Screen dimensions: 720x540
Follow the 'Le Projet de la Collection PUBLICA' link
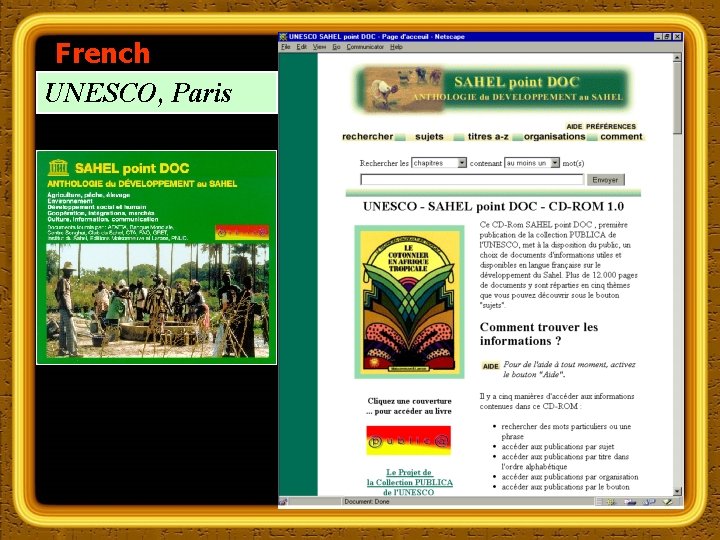tap(409, 482)
